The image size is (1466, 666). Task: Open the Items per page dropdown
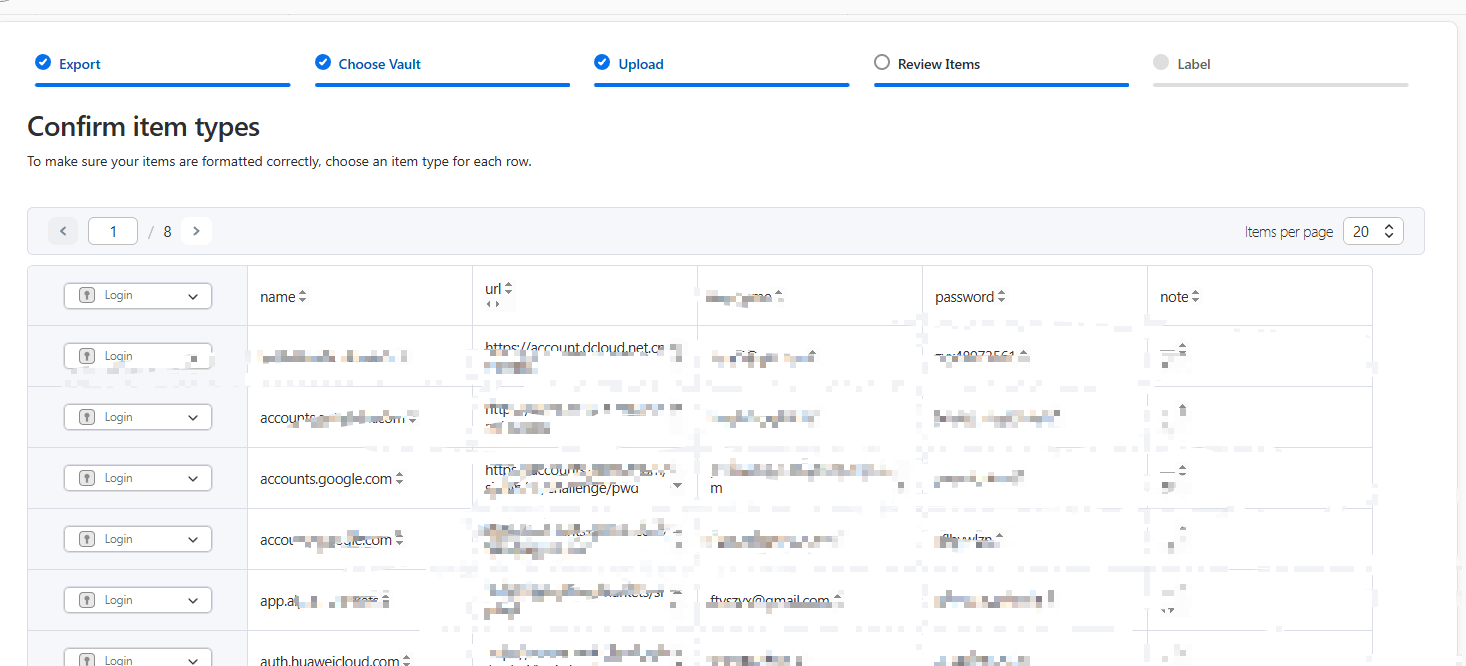pos(1373,231)
